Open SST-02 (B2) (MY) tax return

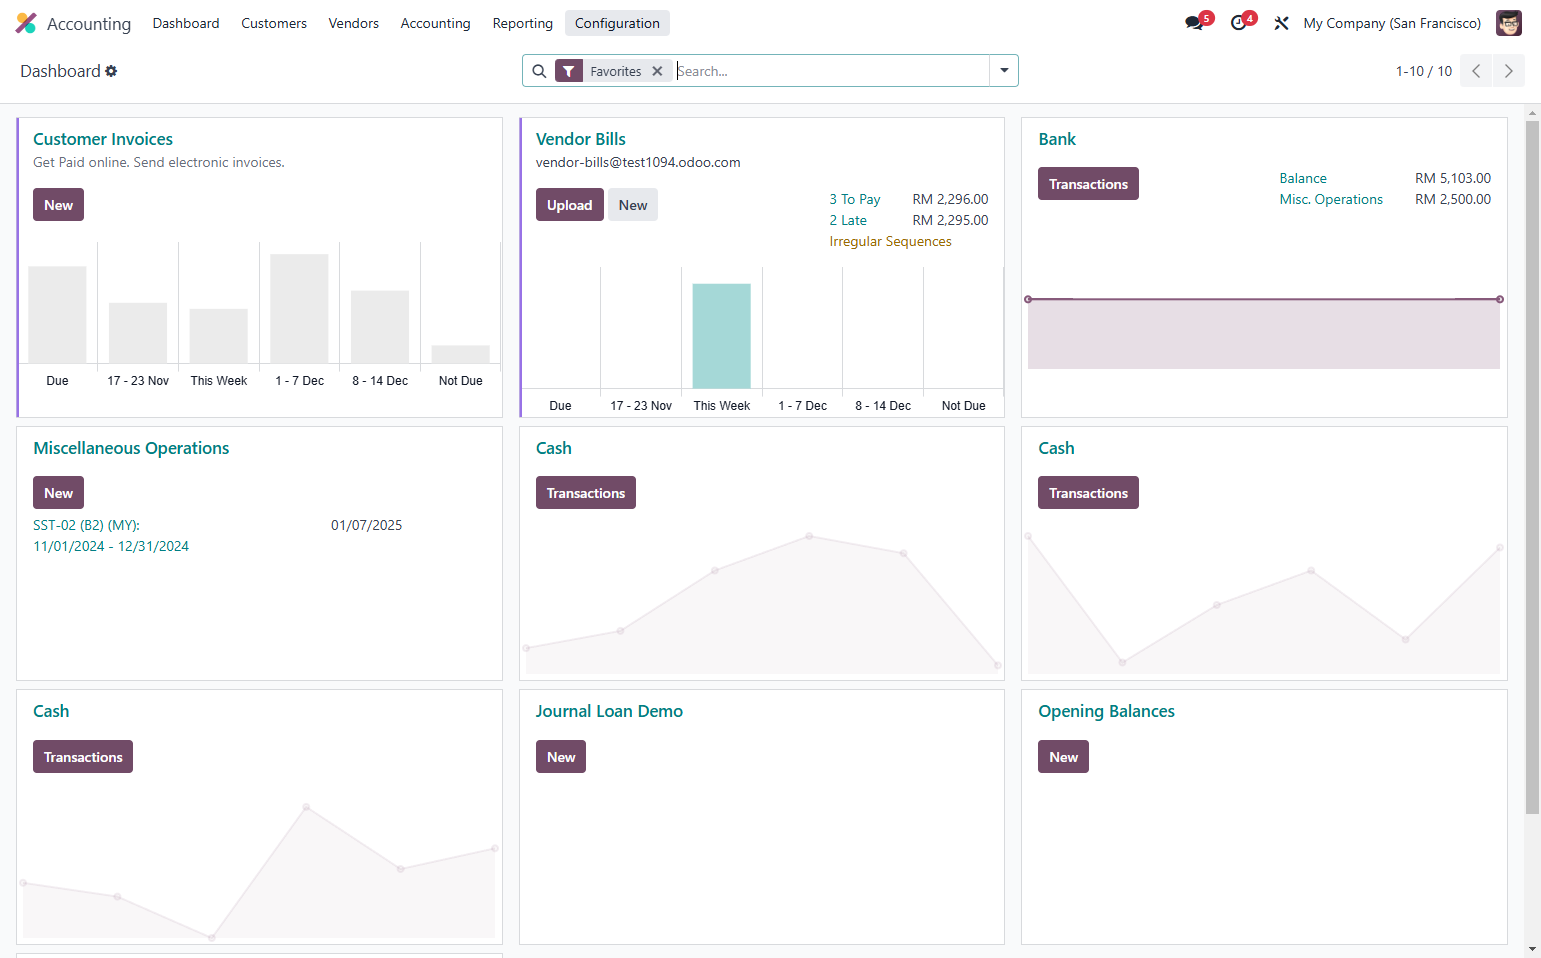click(111, 535)
